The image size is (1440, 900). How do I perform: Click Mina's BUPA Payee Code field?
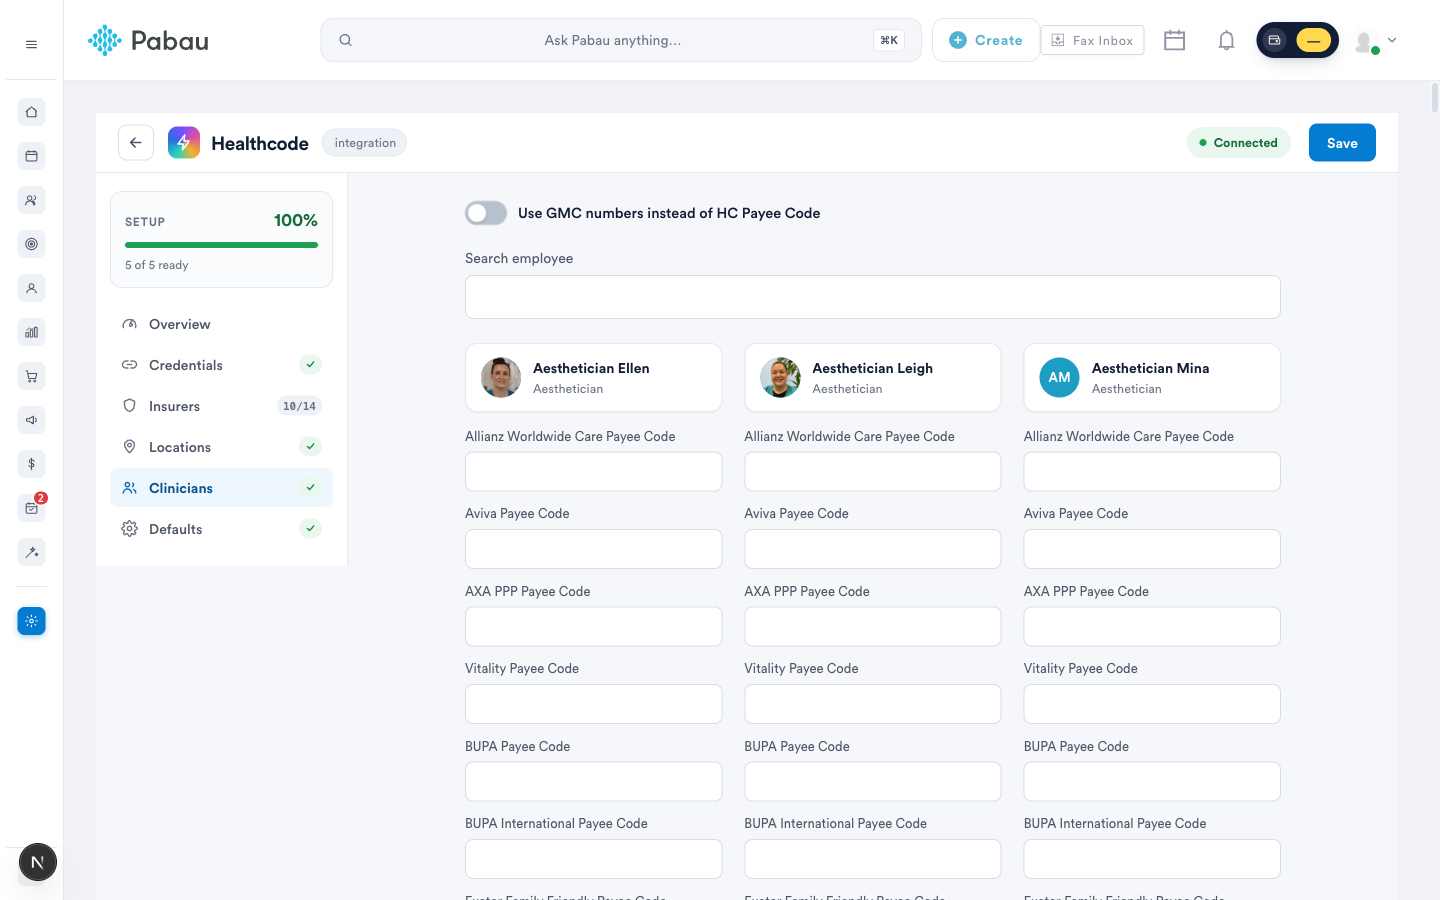click(1152, 781)
